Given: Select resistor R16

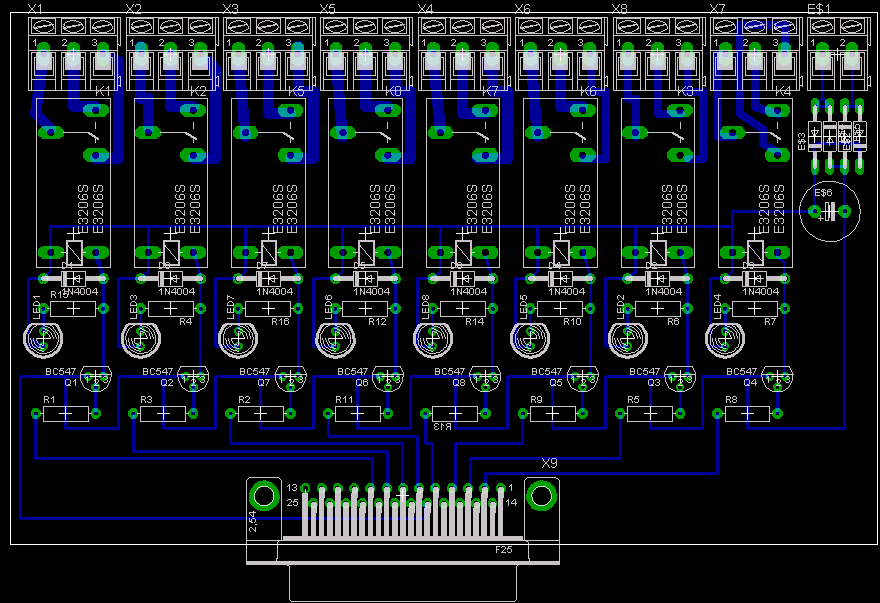Looking at the screenshot, I should (x=268, y=309).
